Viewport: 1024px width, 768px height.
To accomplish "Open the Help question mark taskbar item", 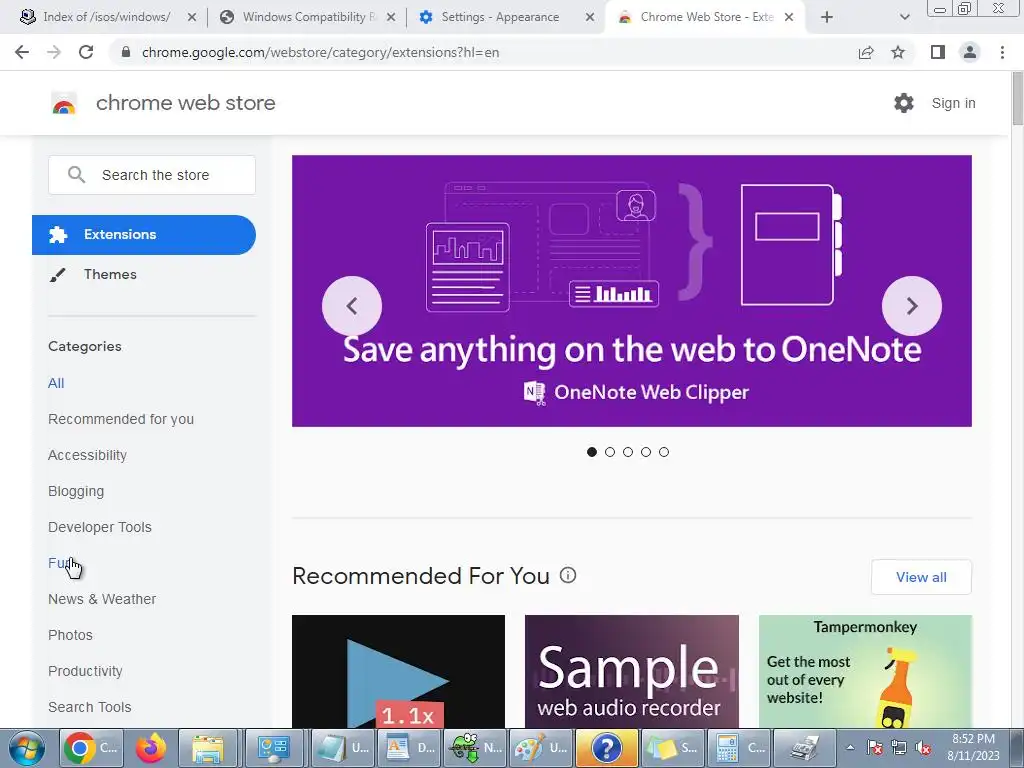I will pos(607,748).
